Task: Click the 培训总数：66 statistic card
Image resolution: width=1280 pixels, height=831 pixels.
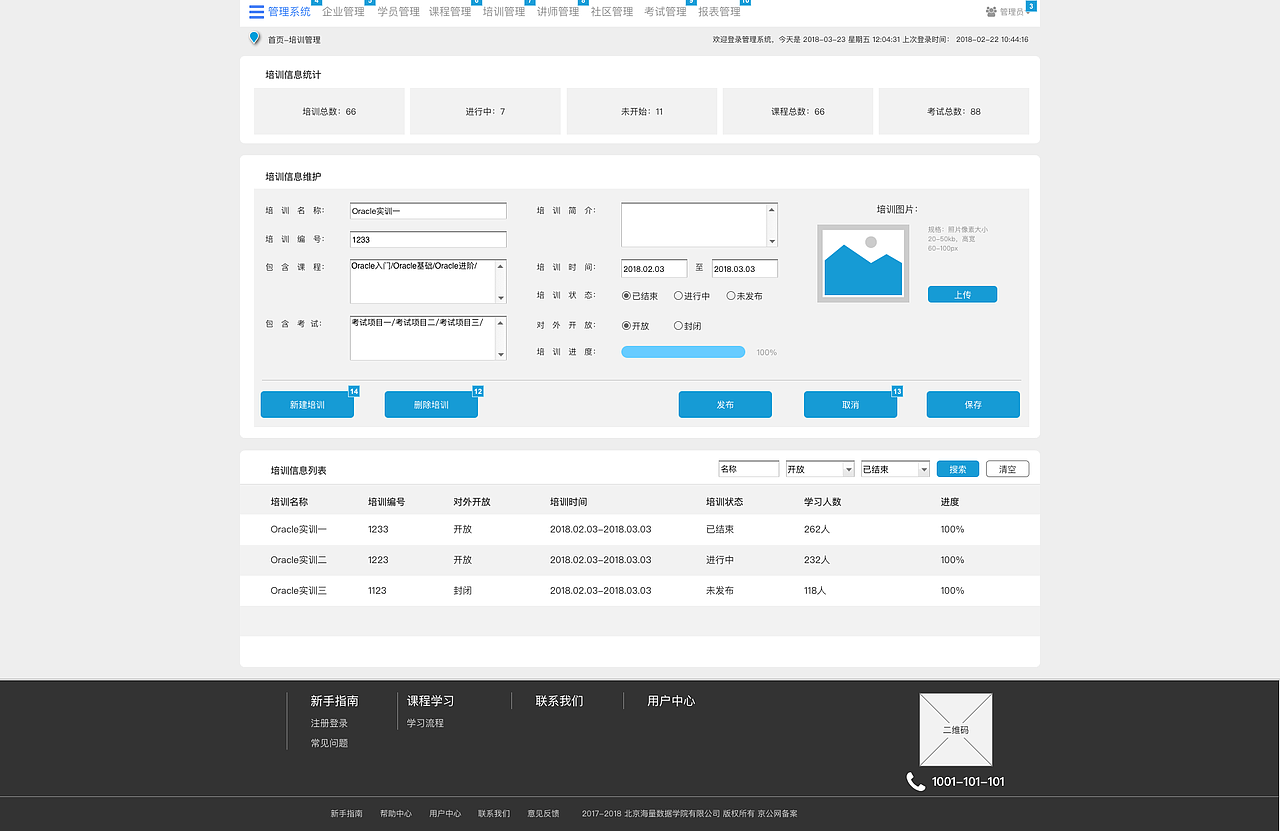Action: [x=329, y=111]
